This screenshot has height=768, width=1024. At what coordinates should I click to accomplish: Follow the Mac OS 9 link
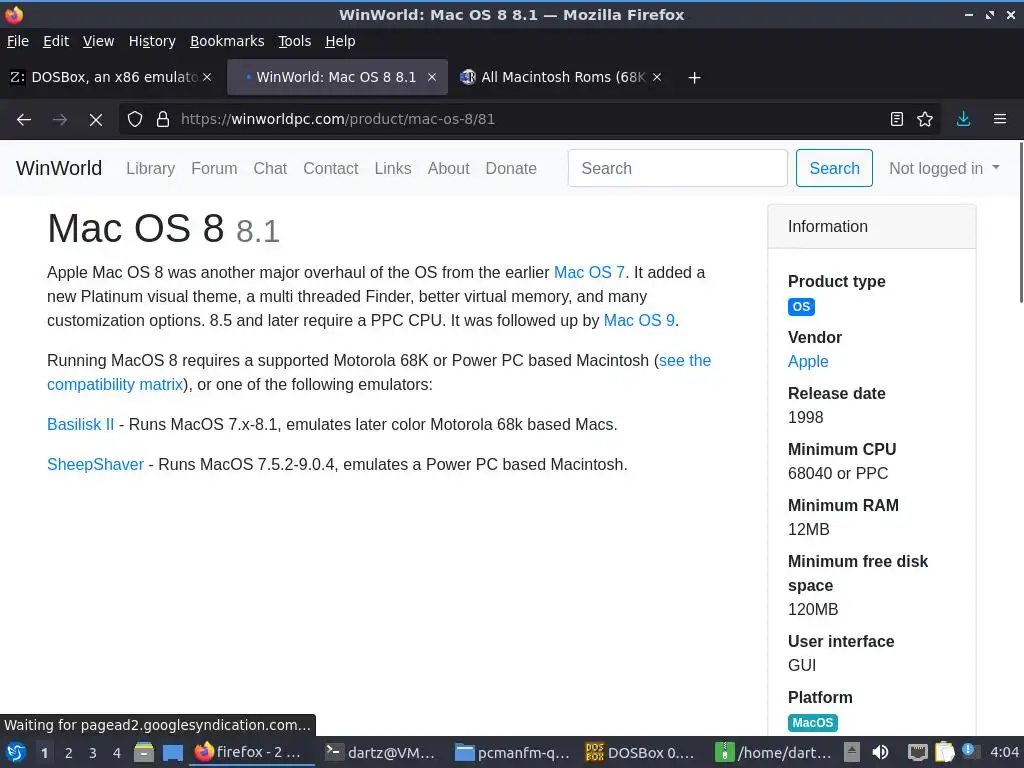tap(639, 321)
